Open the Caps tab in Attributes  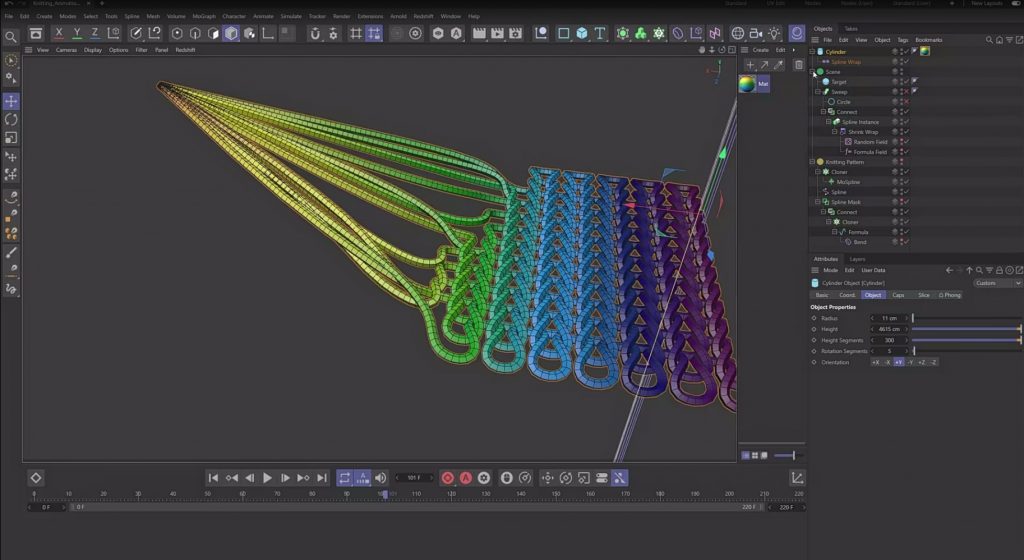click(x=899, y=295)
